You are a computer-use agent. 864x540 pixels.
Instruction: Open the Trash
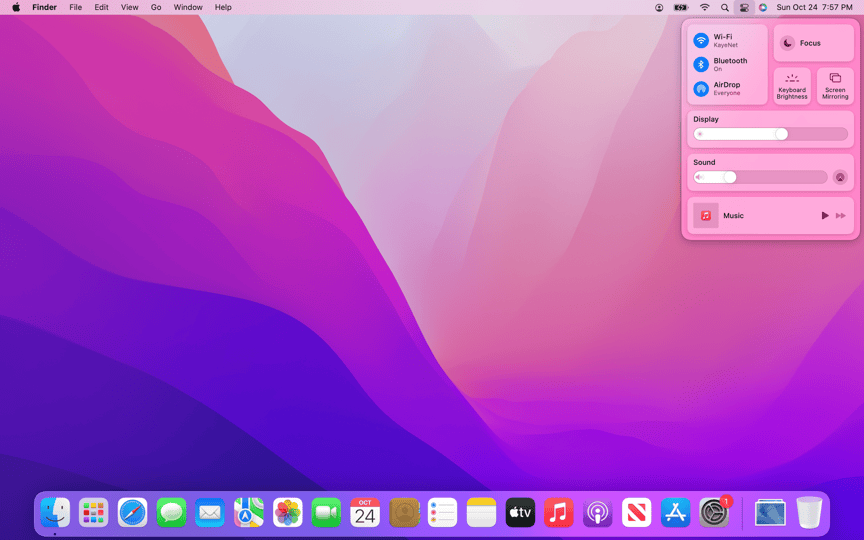pyautogui.click(x=809, y=512)
